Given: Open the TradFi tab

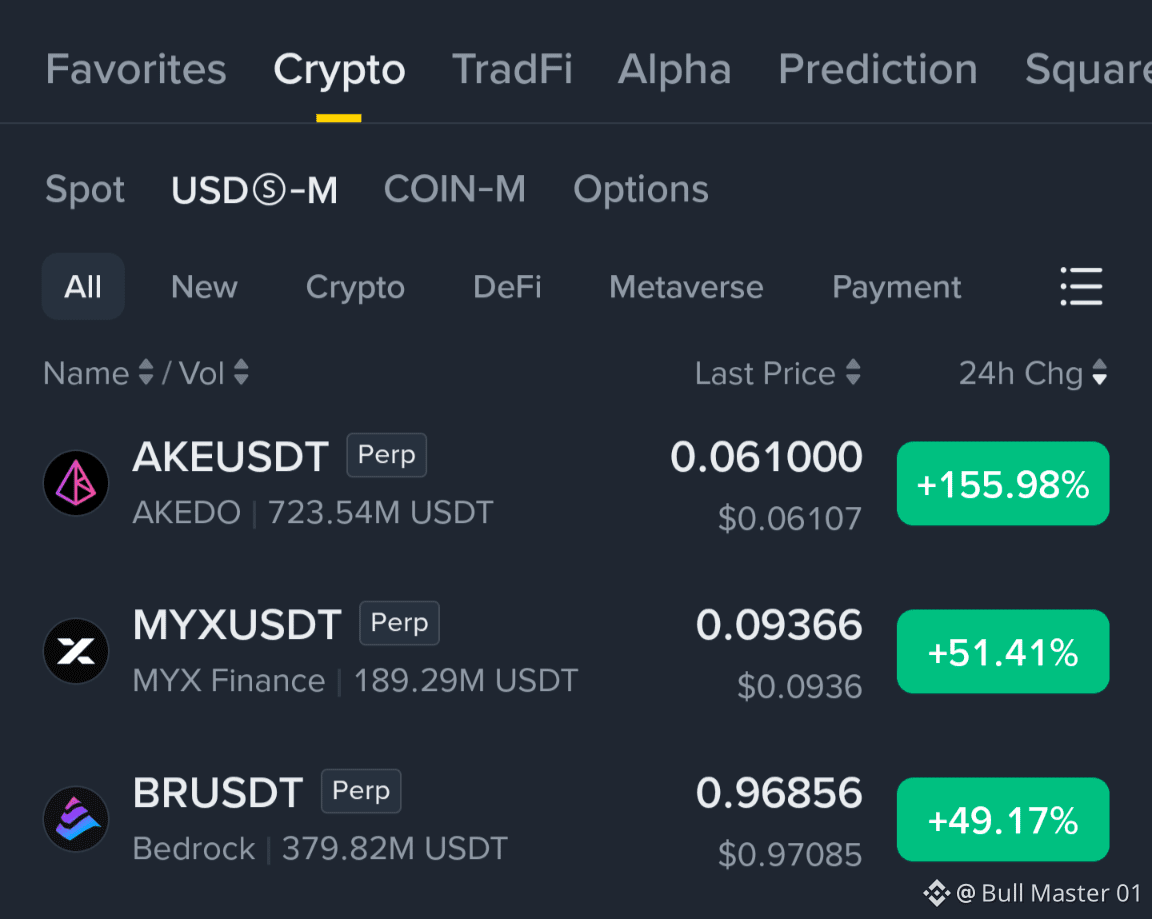Looking at the screenshot, I should [512, 70].
